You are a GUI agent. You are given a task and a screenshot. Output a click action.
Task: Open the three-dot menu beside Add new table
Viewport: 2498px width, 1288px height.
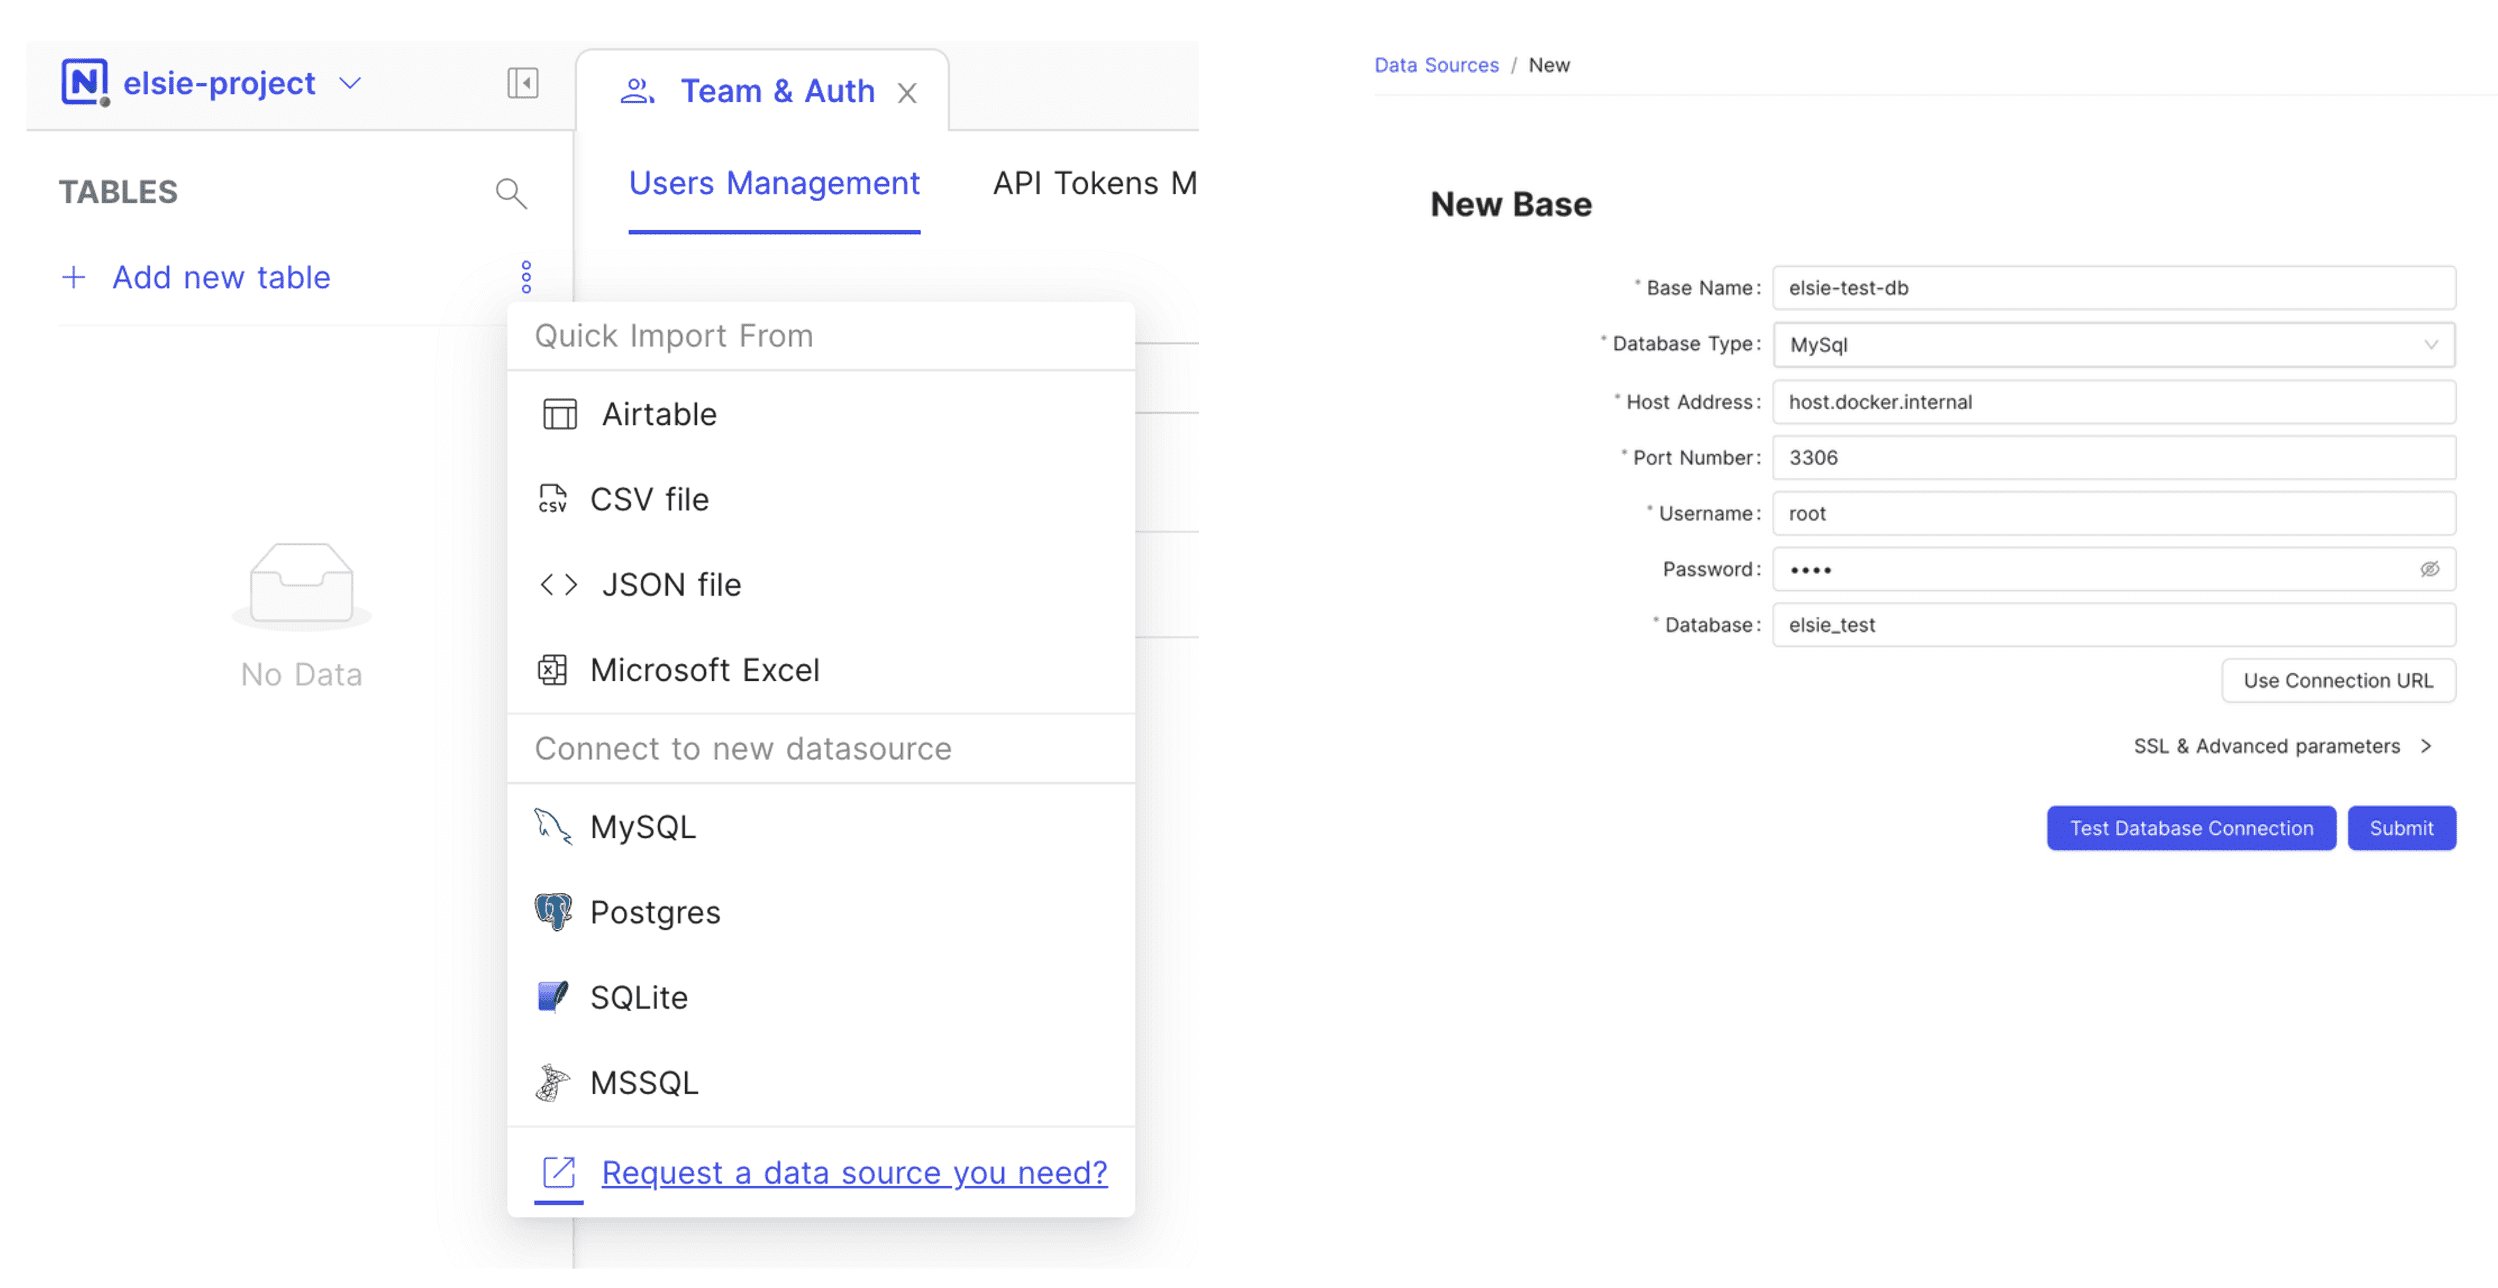click(526, 277)
